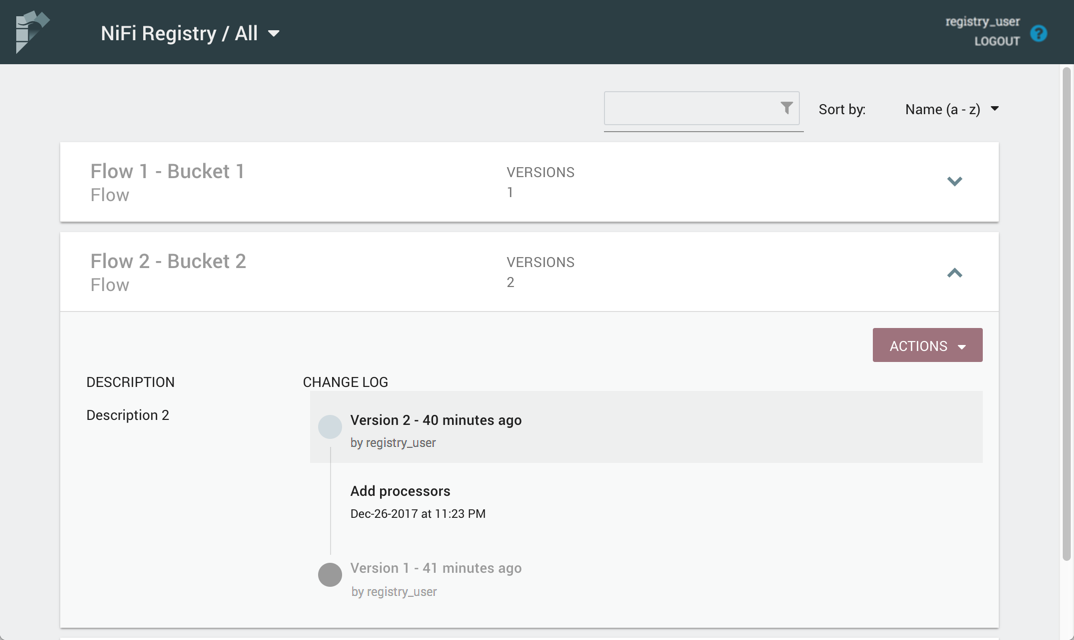Open the help question mark icon
The image size is (1074, 640).
tap(1039, 33)
